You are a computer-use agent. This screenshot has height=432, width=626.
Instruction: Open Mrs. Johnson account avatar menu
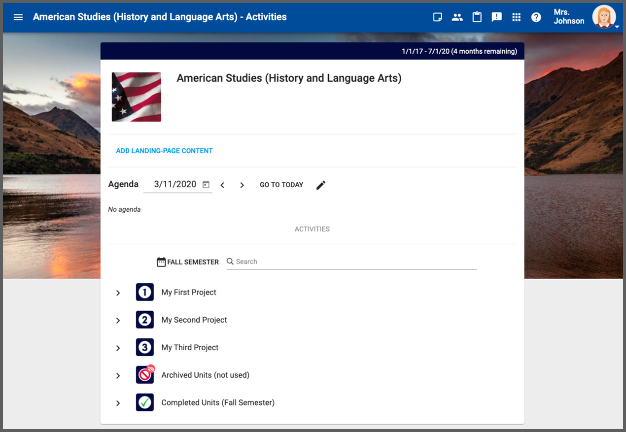604,17
